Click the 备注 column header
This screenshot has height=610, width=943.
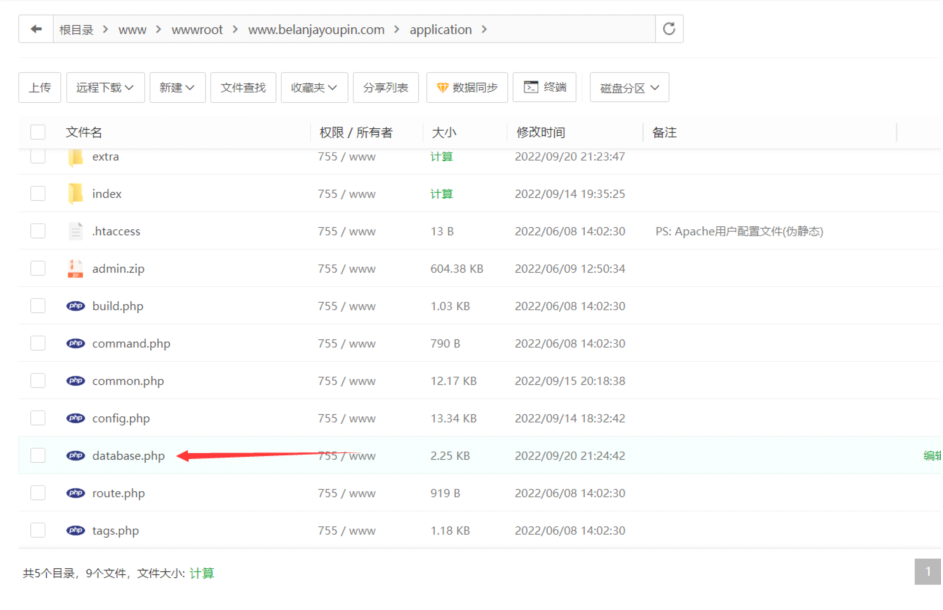[665, 132]
